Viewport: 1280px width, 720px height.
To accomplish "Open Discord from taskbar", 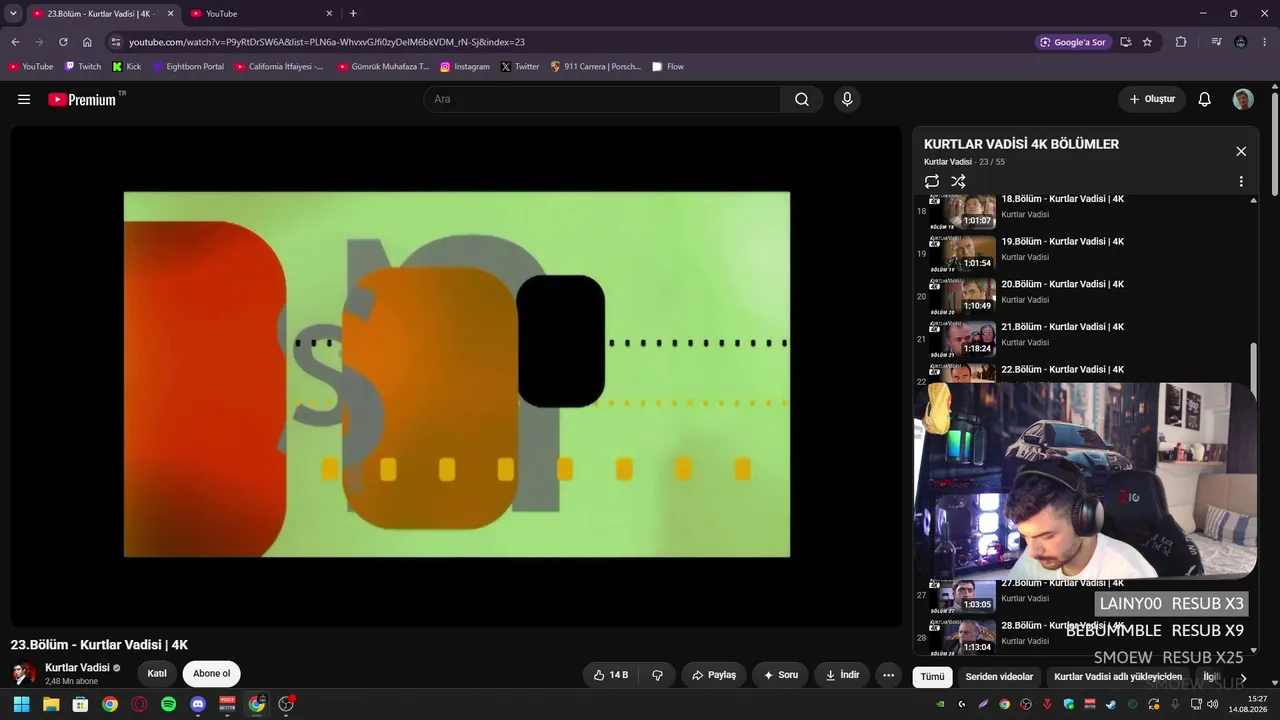I will [x=198, y=704].
